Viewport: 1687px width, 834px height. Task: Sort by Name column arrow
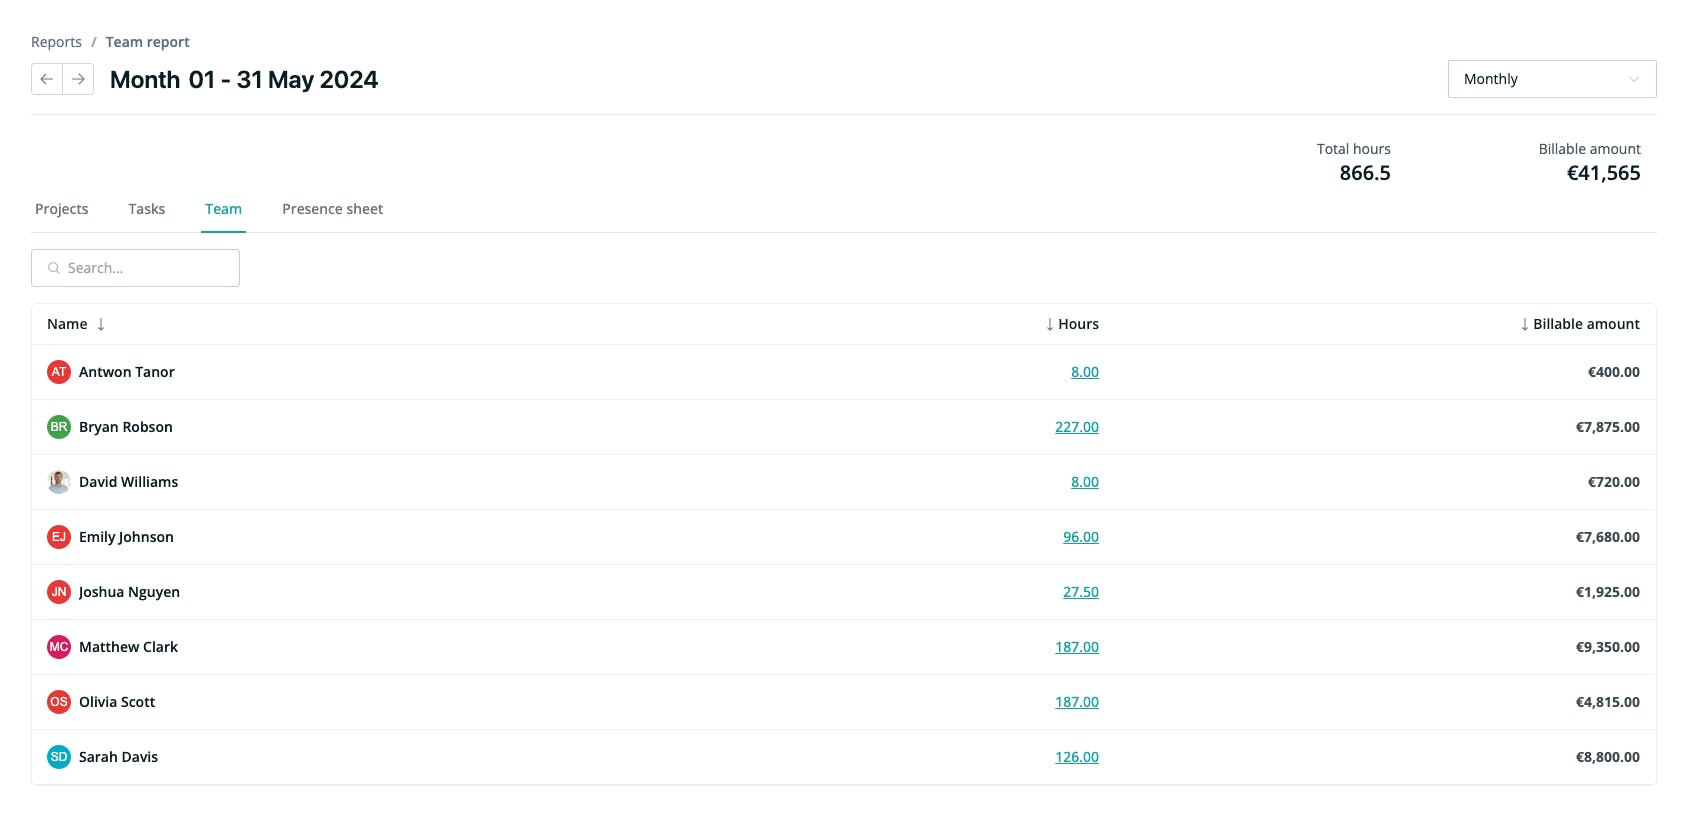(101, 324)
